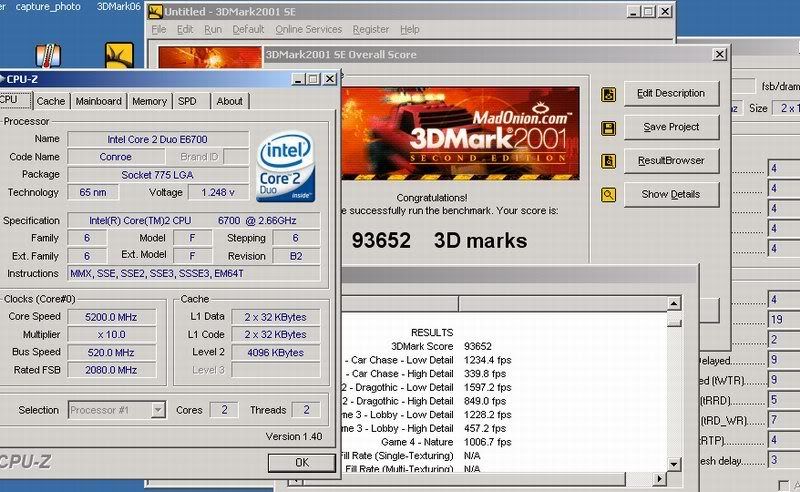The width and height of the screenshot is (800, 492).
Task: Open the Online Services menu
Action: (x=308, y=30)
